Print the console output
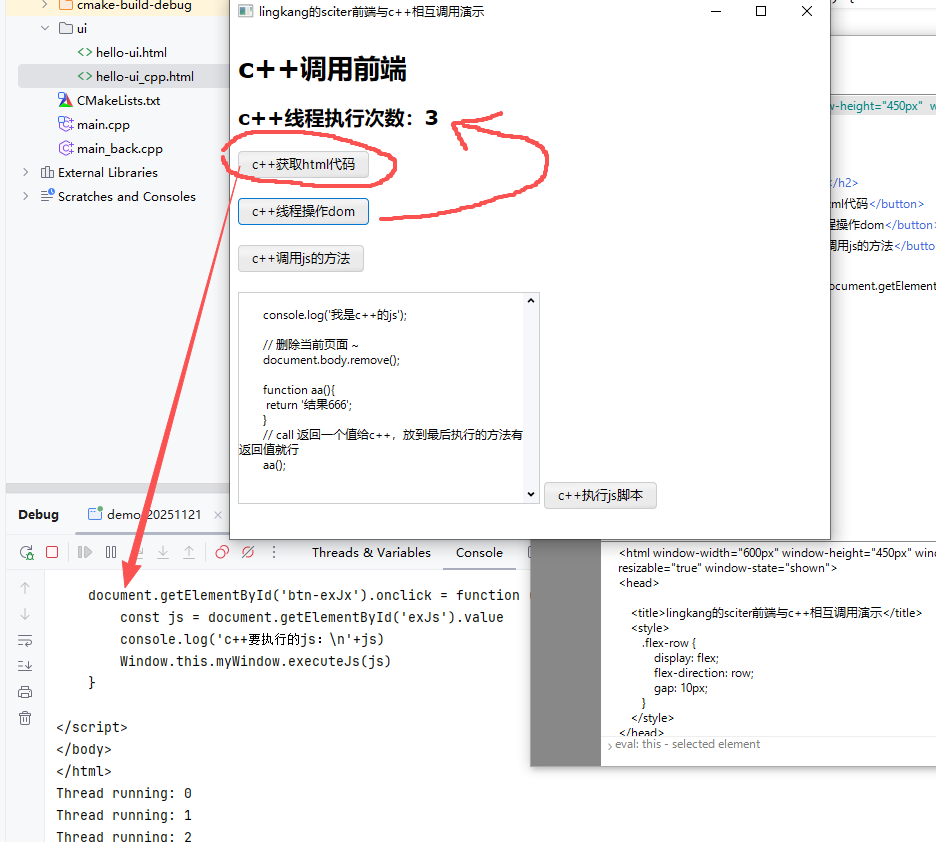Viewport: 936px width, 842px height. (x=26, y=692)
